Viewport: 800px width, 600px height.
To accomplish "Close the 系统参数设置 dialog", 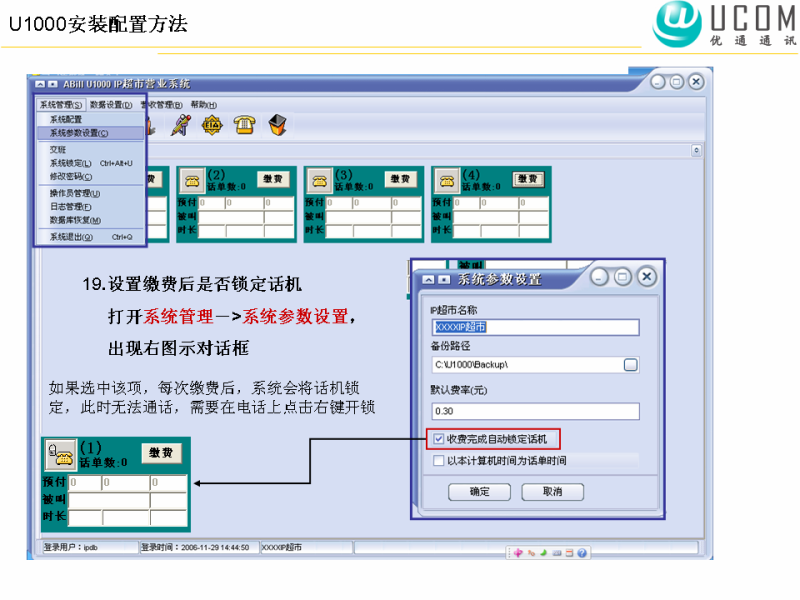I will (646, 277).
